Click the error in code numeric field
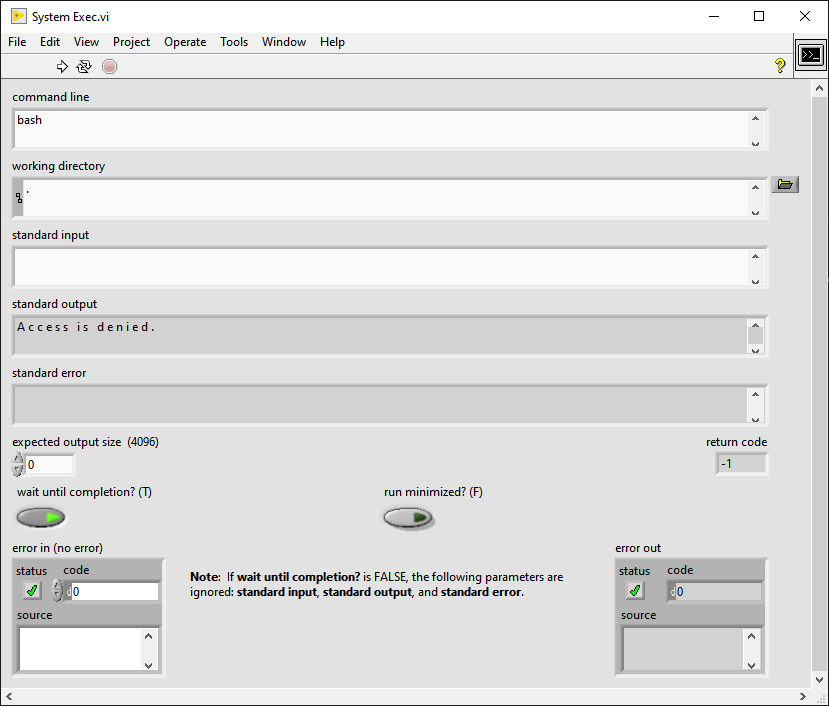 [114, 591]
